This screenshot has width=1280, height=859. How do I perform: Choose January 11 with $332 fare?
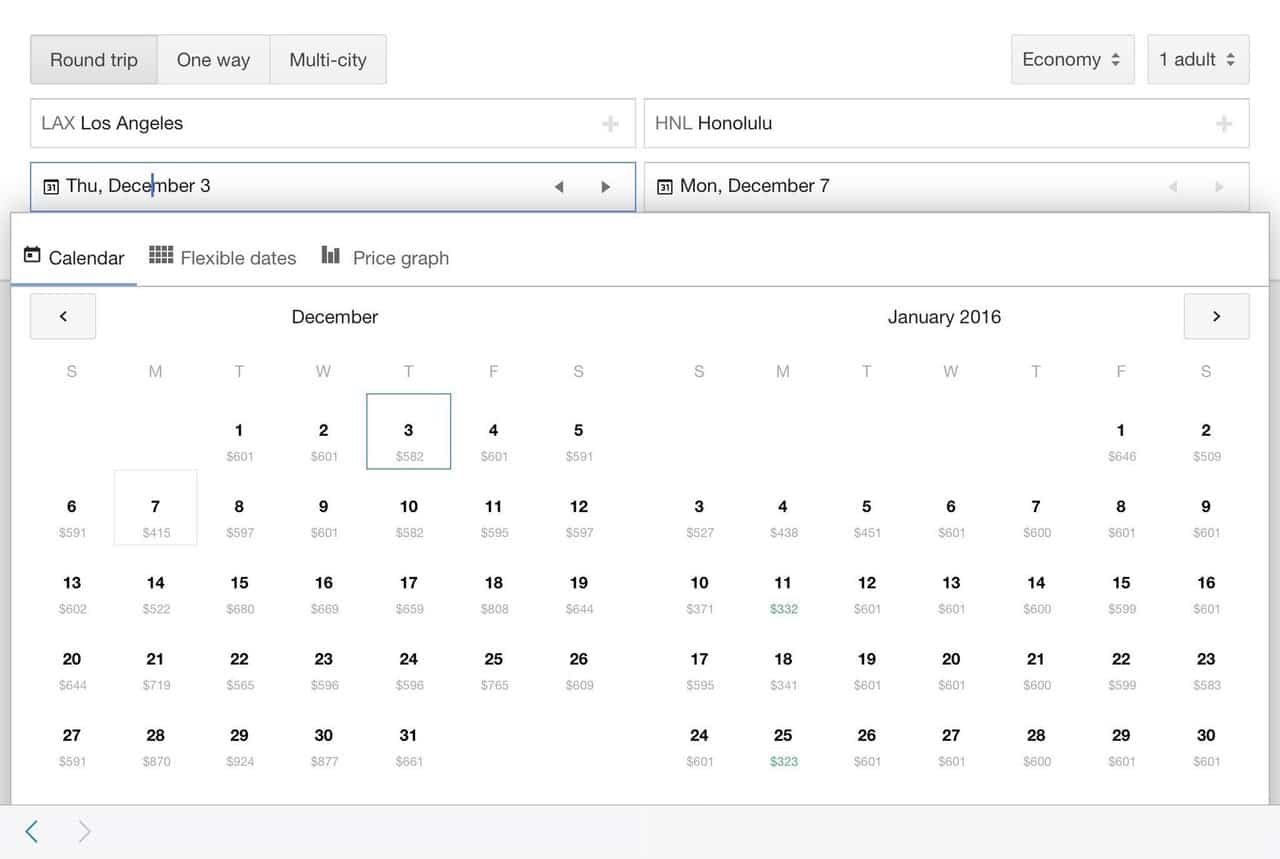[783, 594]
